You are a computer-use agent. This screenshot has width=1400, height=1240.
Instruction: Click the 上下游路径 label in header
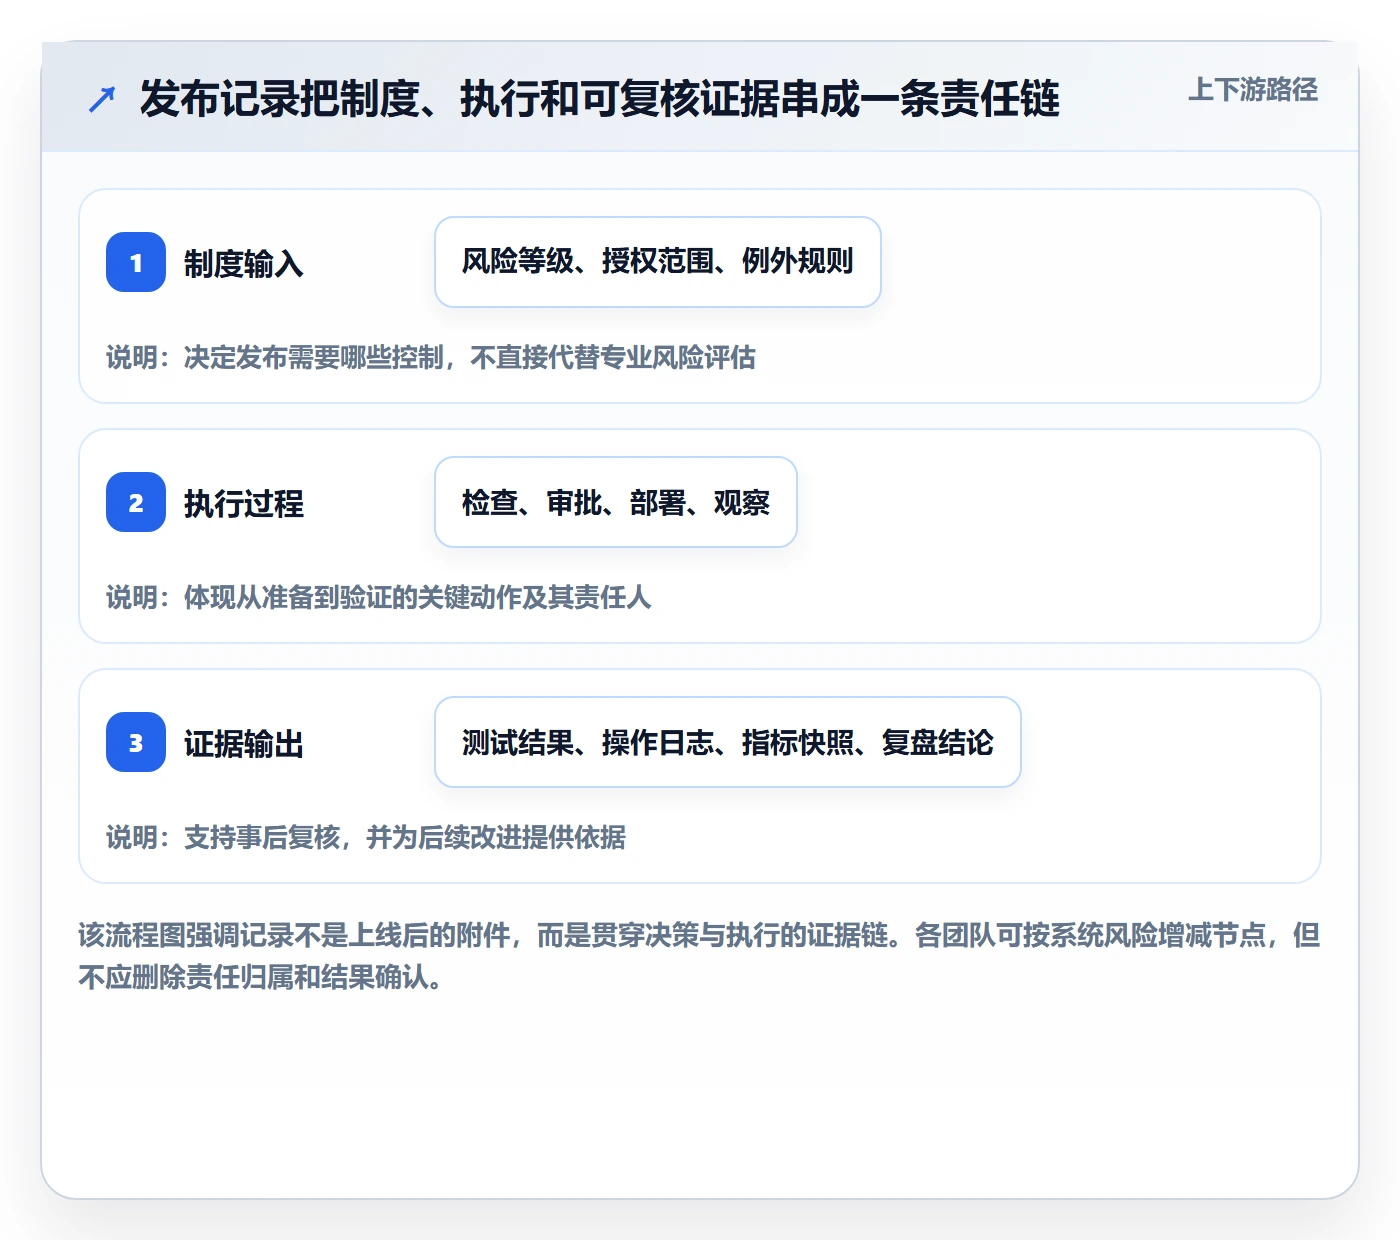[1253, 89]
